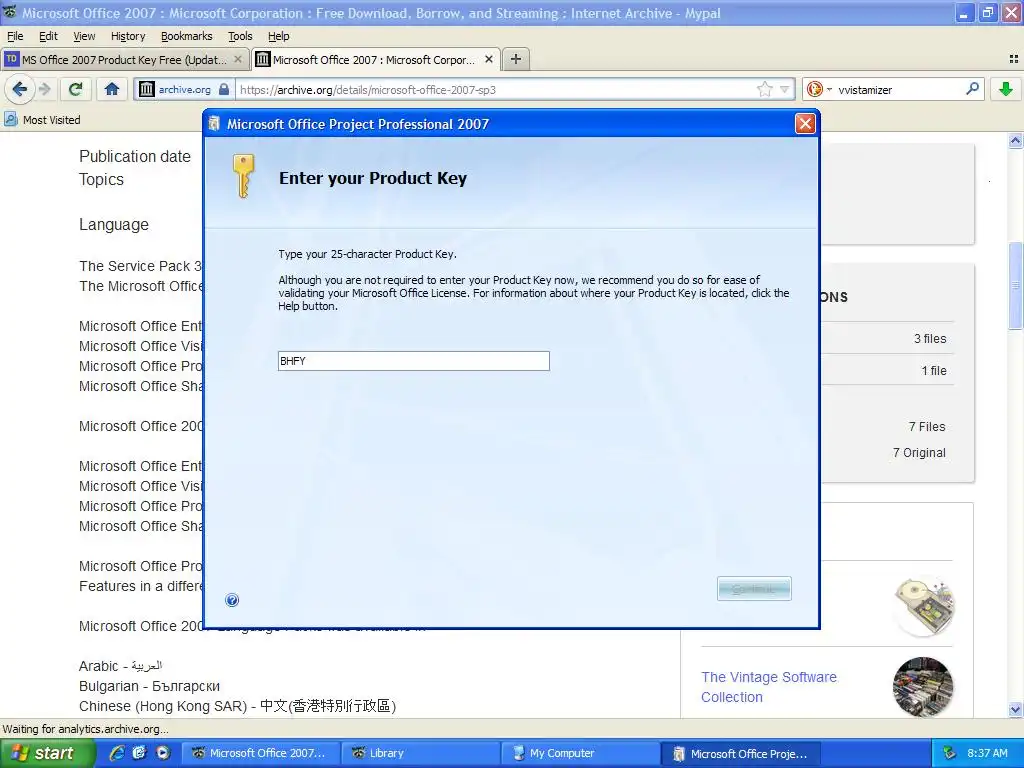Image resolution: width=1024 pixels, height=768 pixels.
Task: Click the floppy disk collection thumbnail
Action: click(x=923, y=605)
